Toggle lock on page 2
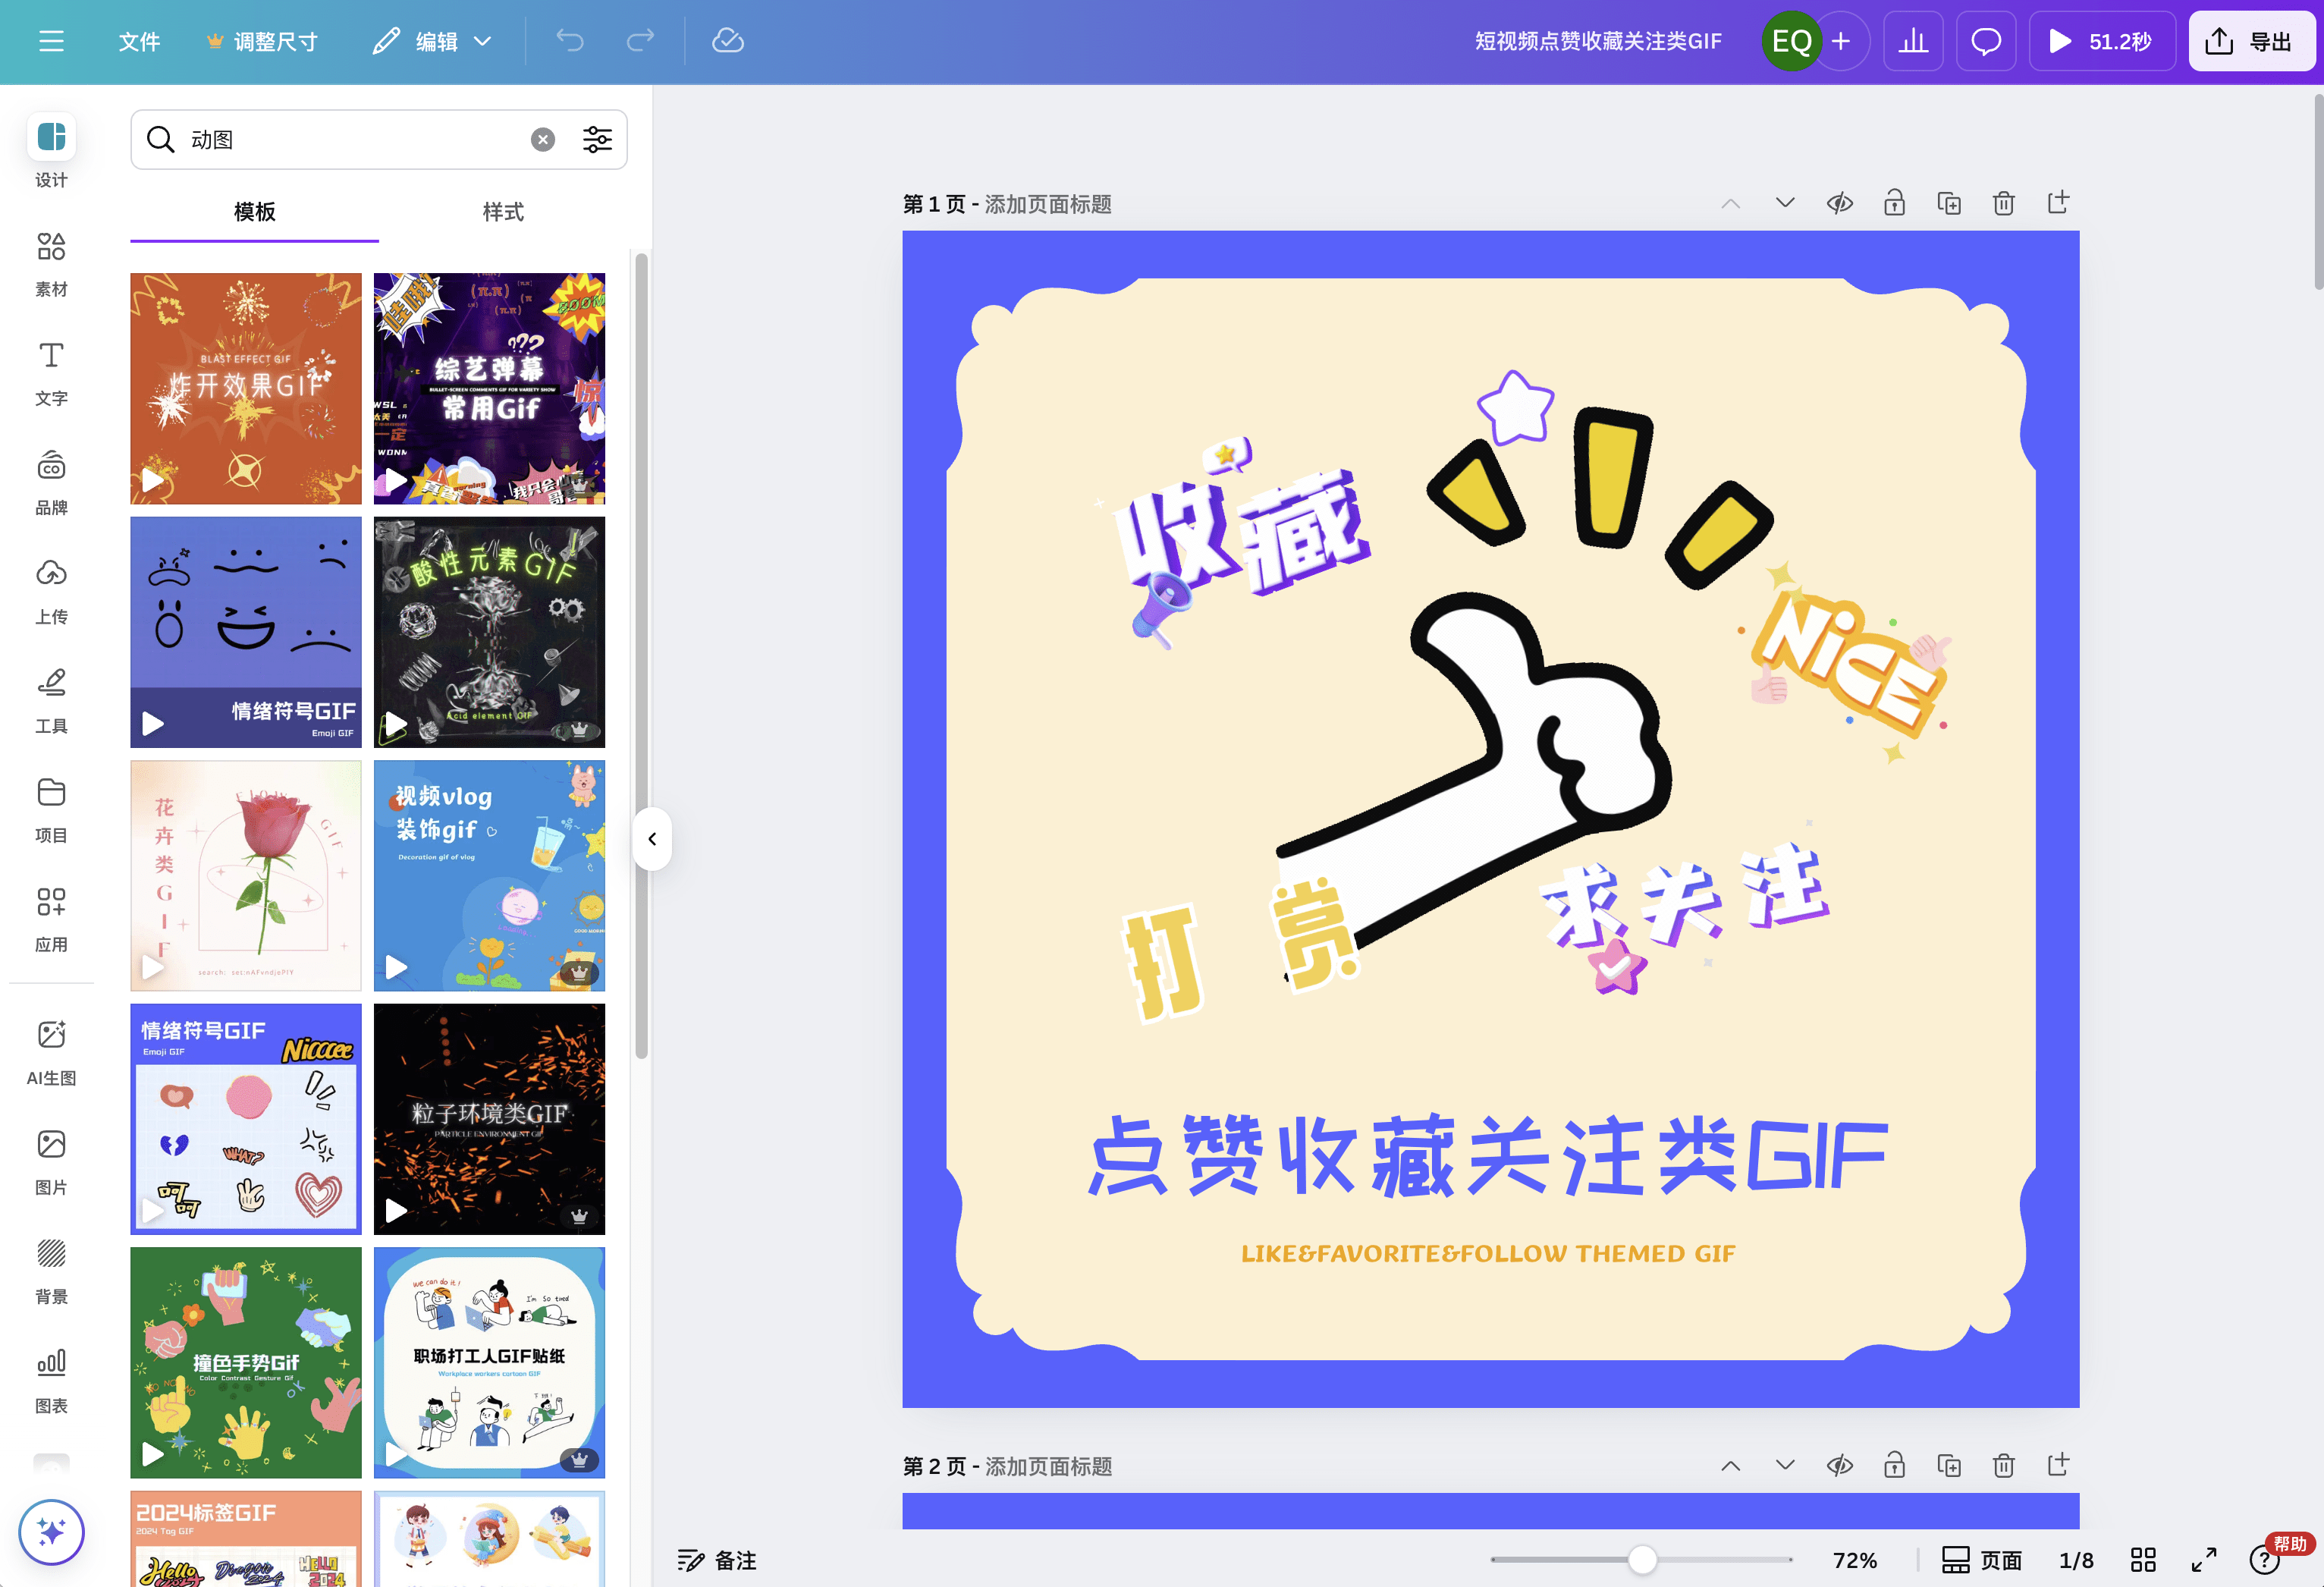 1894,1465
